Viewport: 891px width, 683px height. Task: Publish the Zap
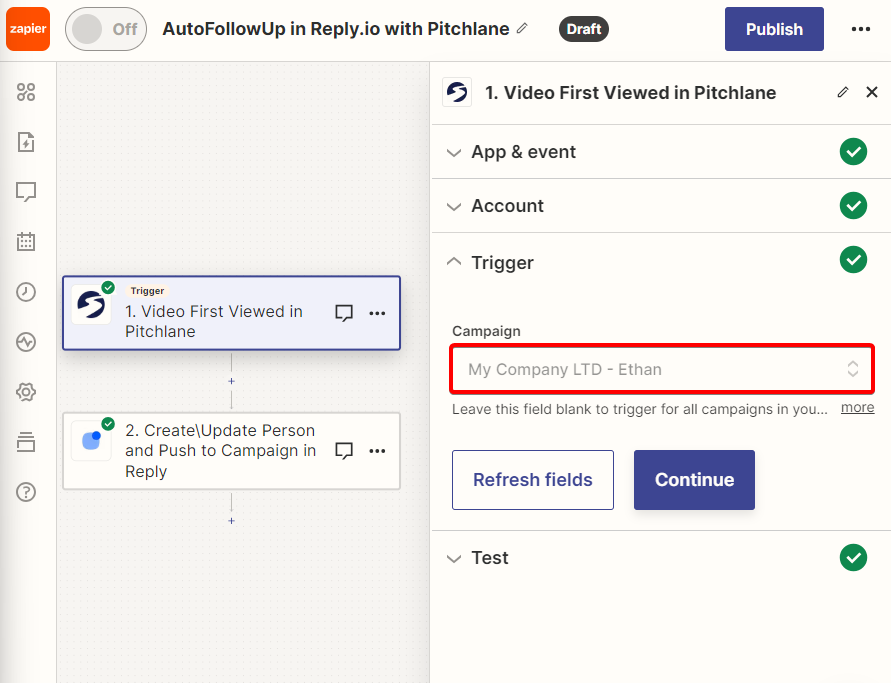(774, 29)
